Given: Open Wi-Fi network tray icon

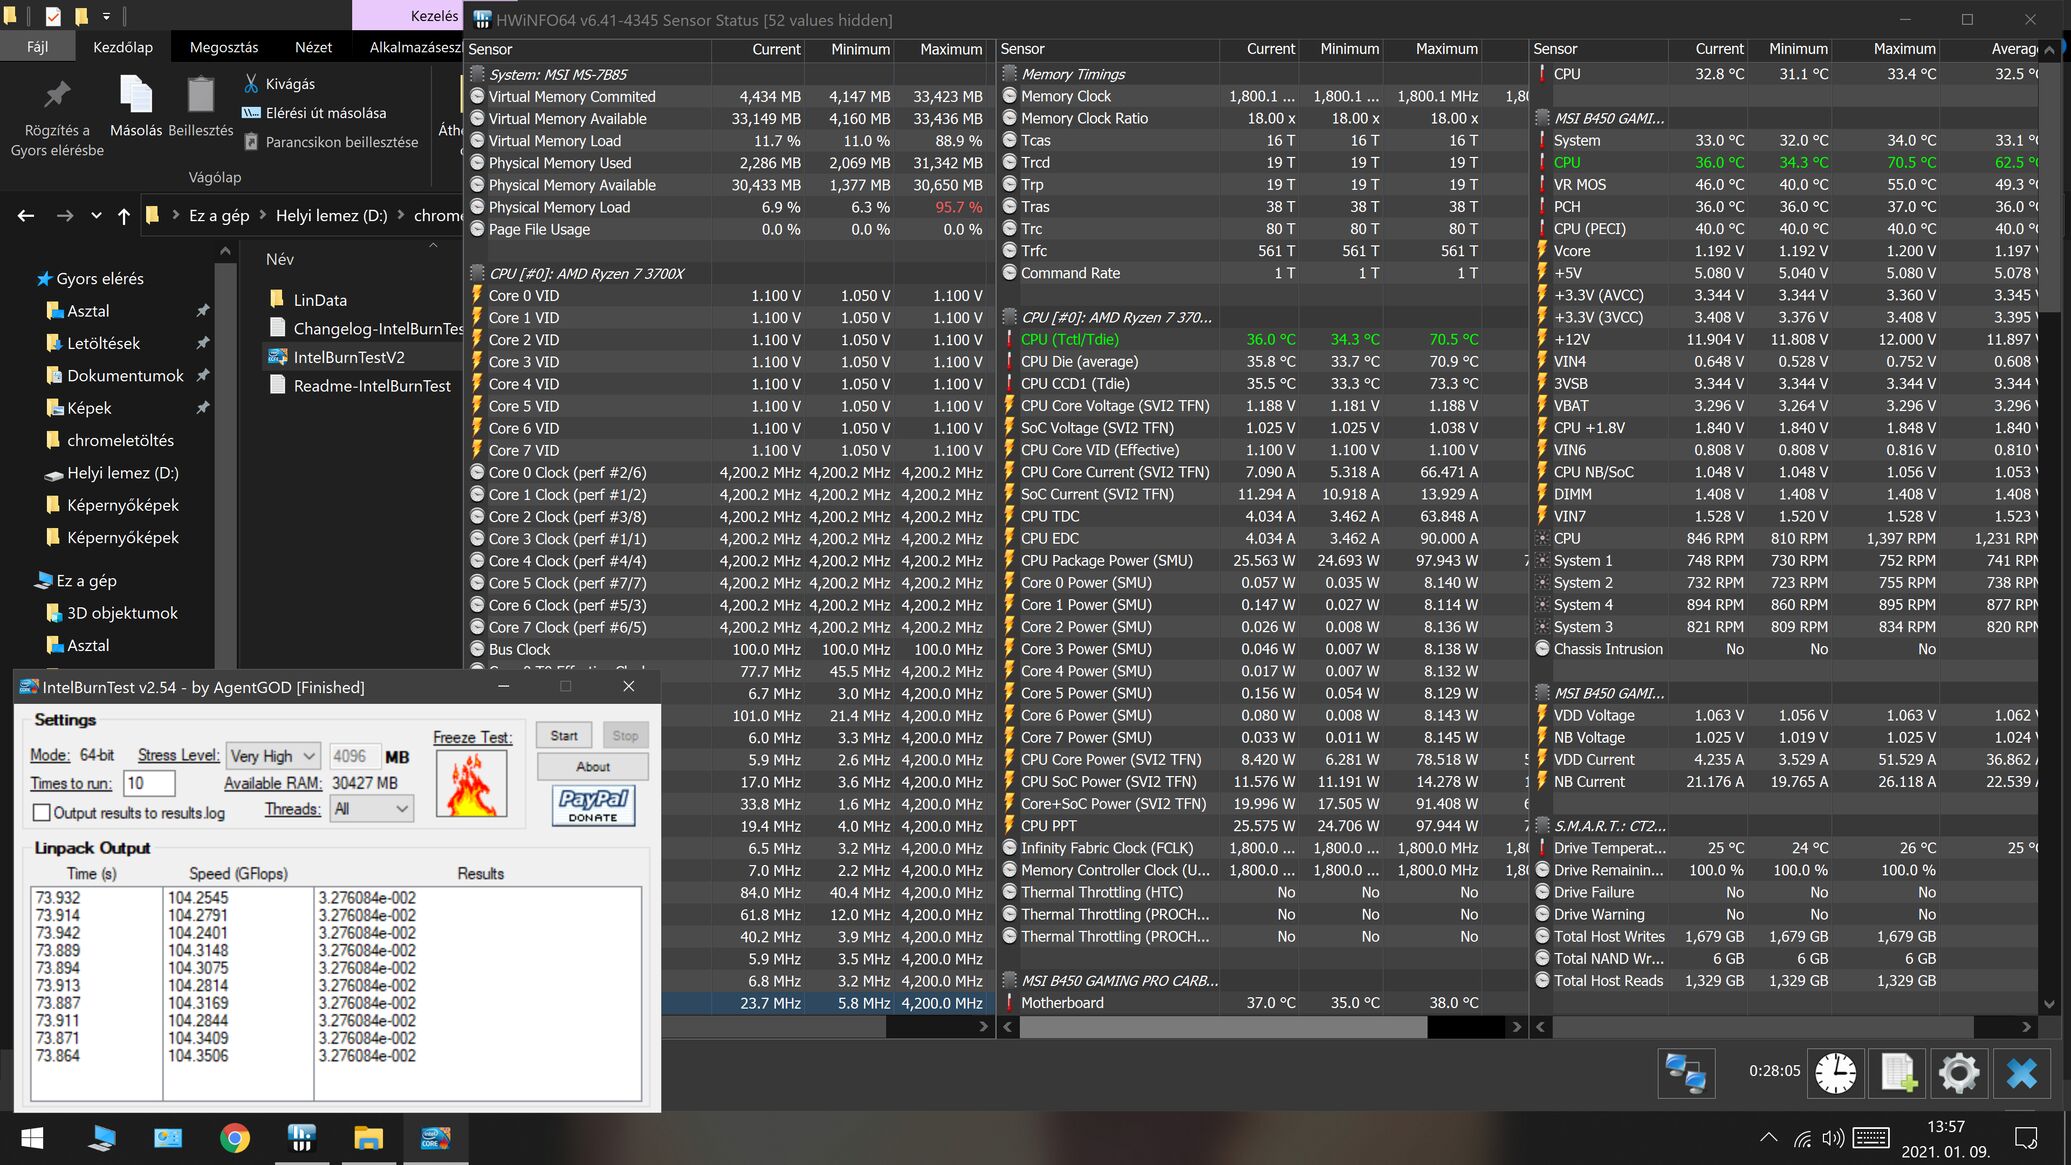Looking at the screenshot, I should (1802, 1138).
